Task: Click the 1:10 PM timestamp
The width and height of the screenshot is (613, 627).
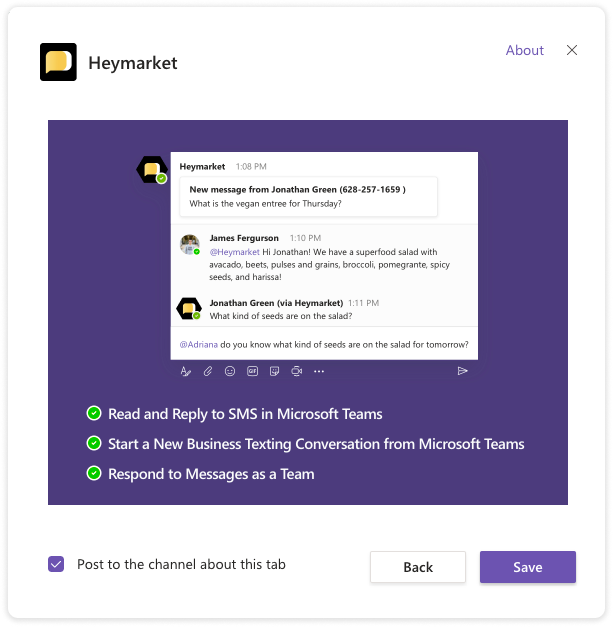Action: [x=306, y=238]
